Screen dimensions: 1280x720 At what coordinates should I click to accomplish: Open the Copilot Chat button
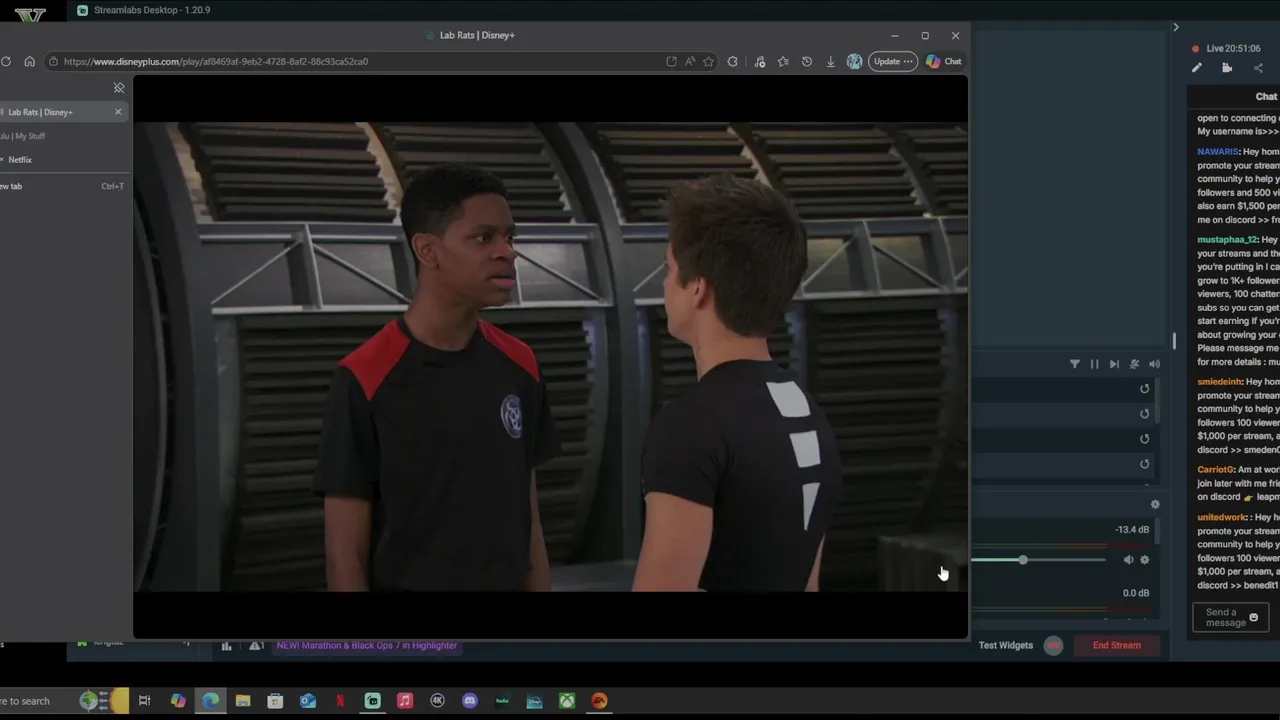(x=944, y=61)
